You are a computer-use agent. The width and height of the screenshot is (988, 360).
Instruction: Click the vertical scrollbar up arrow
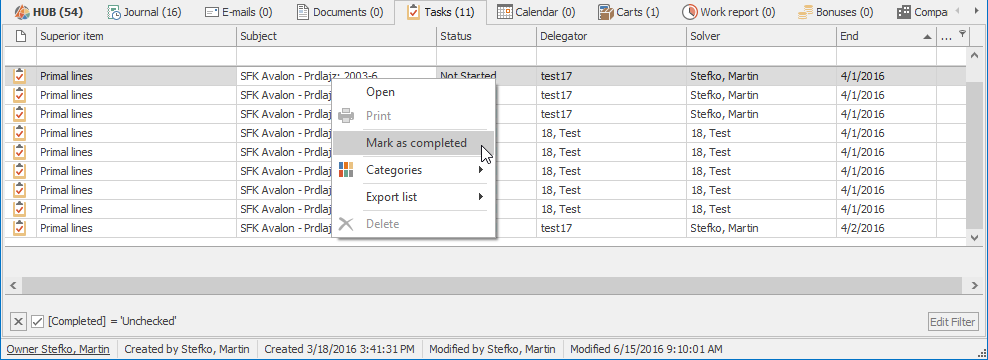click(974, 55)
